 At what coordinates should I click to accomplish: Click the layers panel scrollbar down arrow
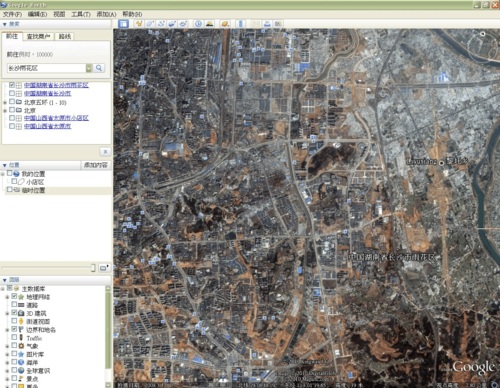click(108, 385)
